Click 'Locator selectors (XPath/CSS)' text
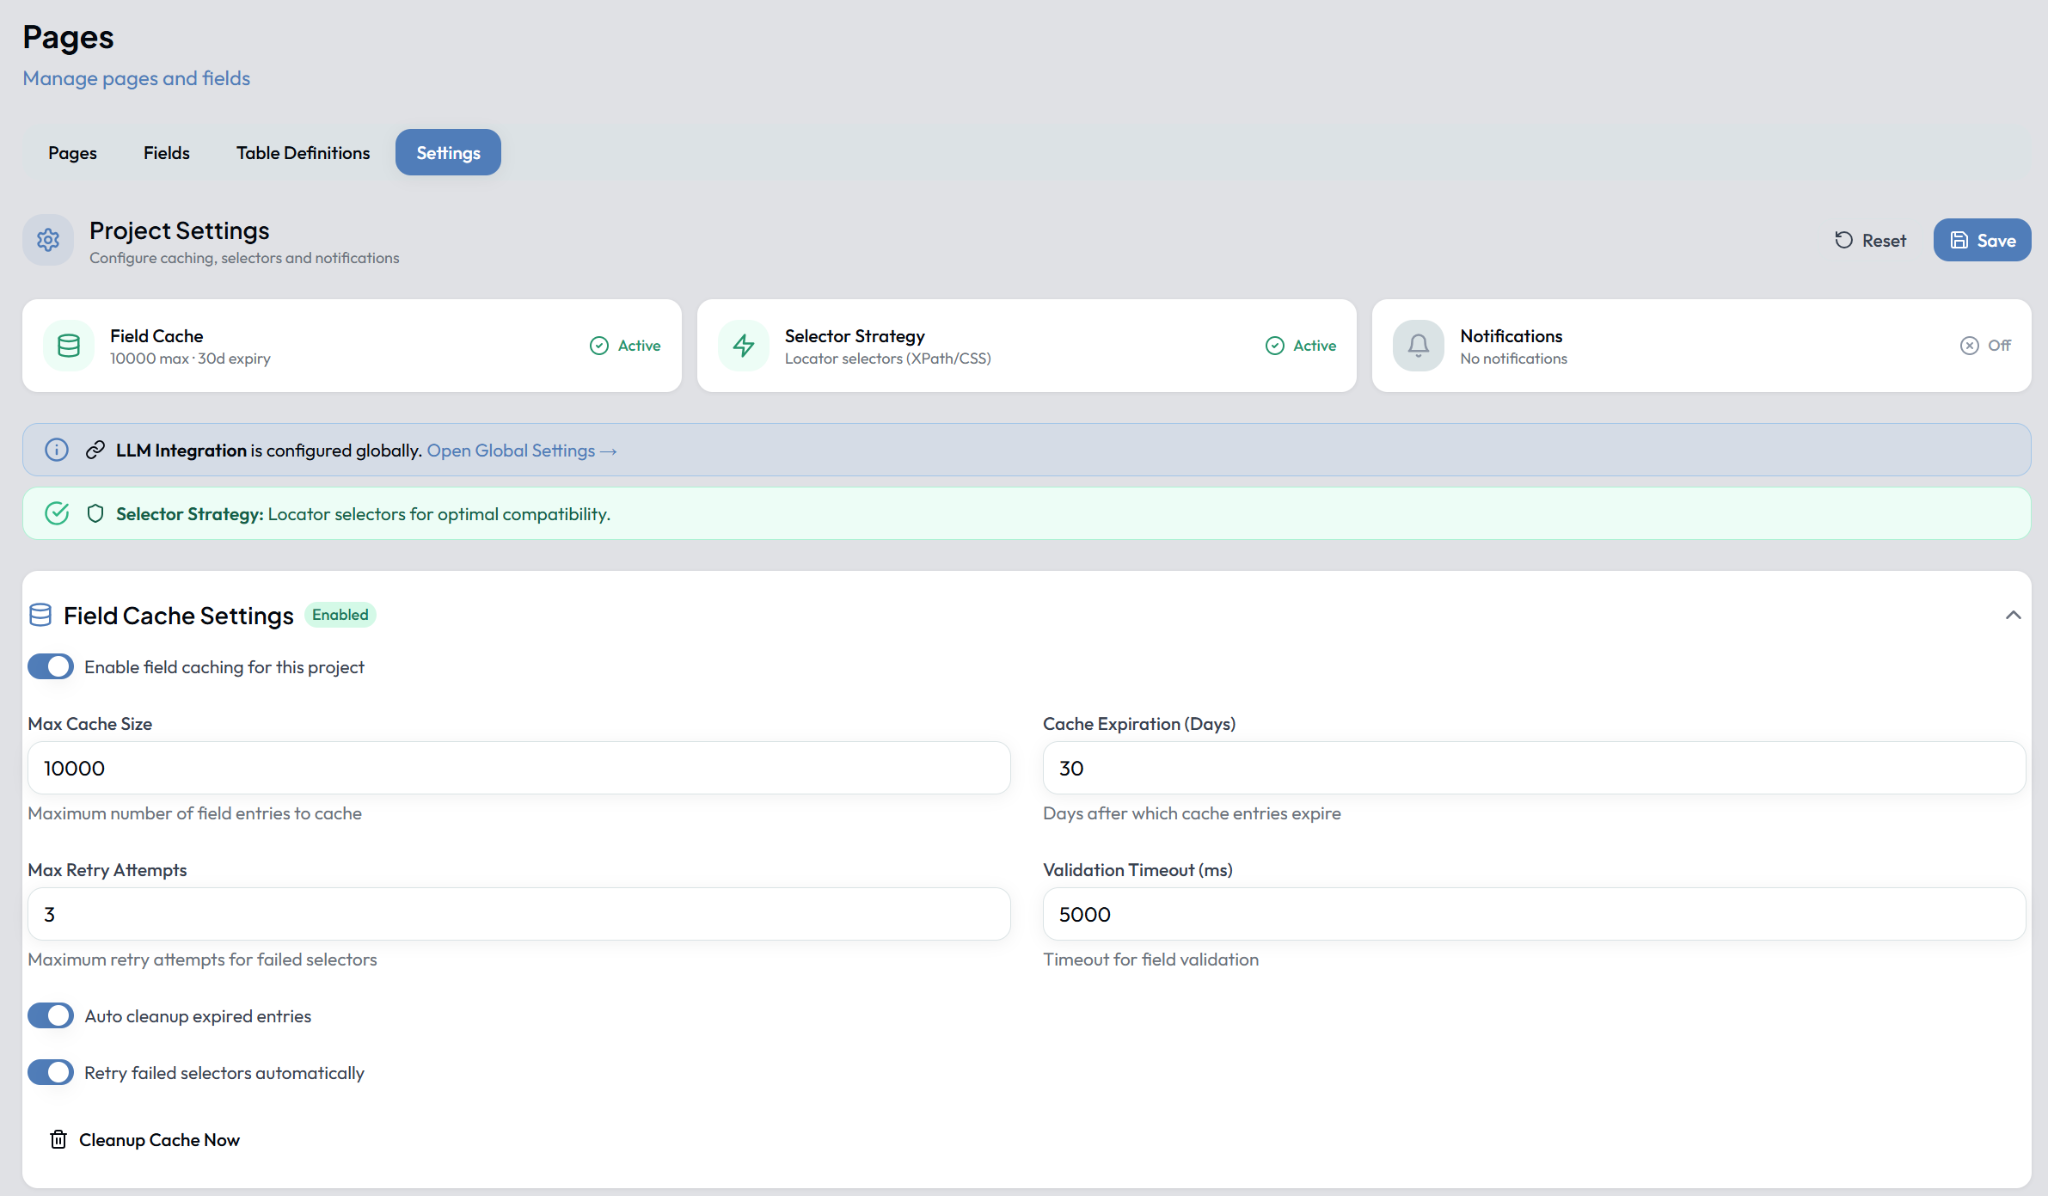The image size is (2048, 1196). click(888, 359)
